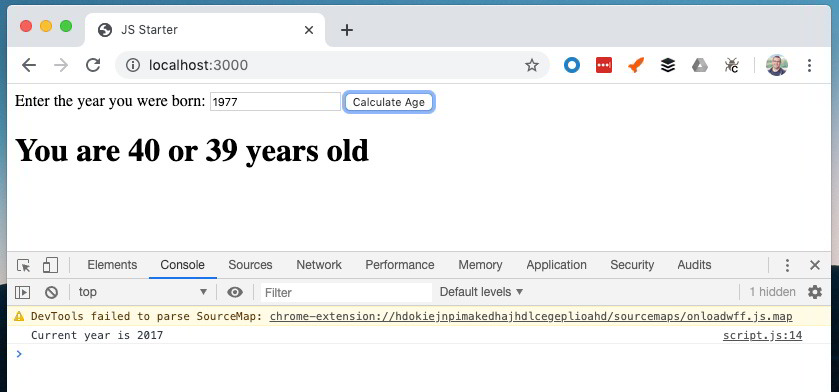This screenshot has width=839, height=392.
Task: Open the Sources tab
Action: click(x=250, y=265)
